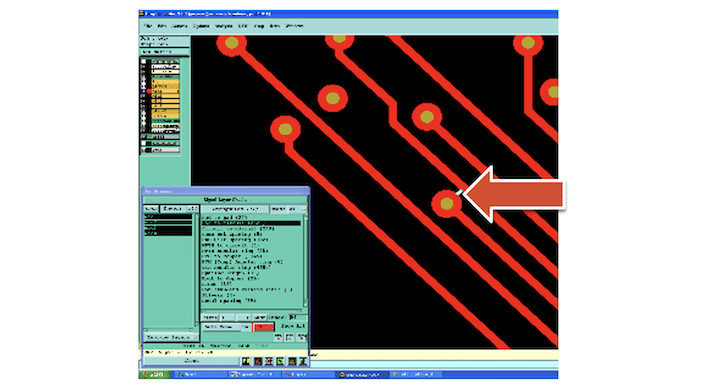Click the last small icon under the Show List label
Viewport: 710px width, 388px height.
point(302,337)
